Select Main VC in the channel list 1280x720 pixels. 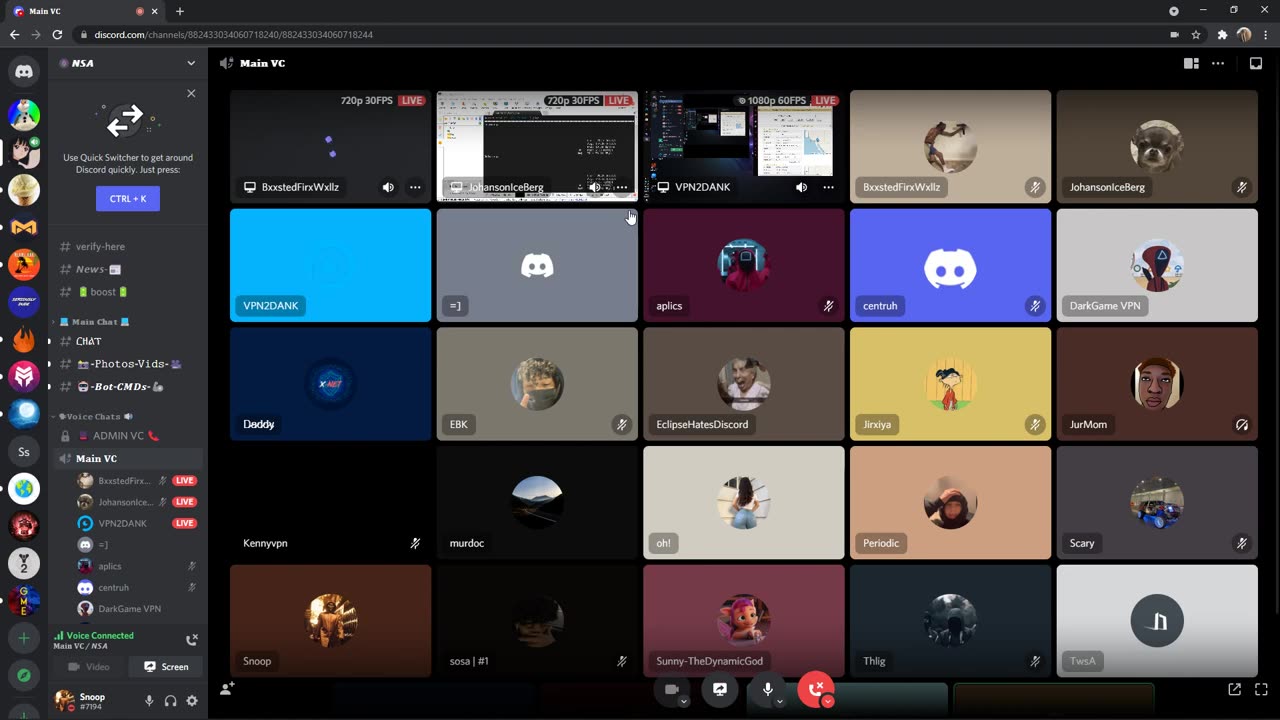click(x=128, y=458)
